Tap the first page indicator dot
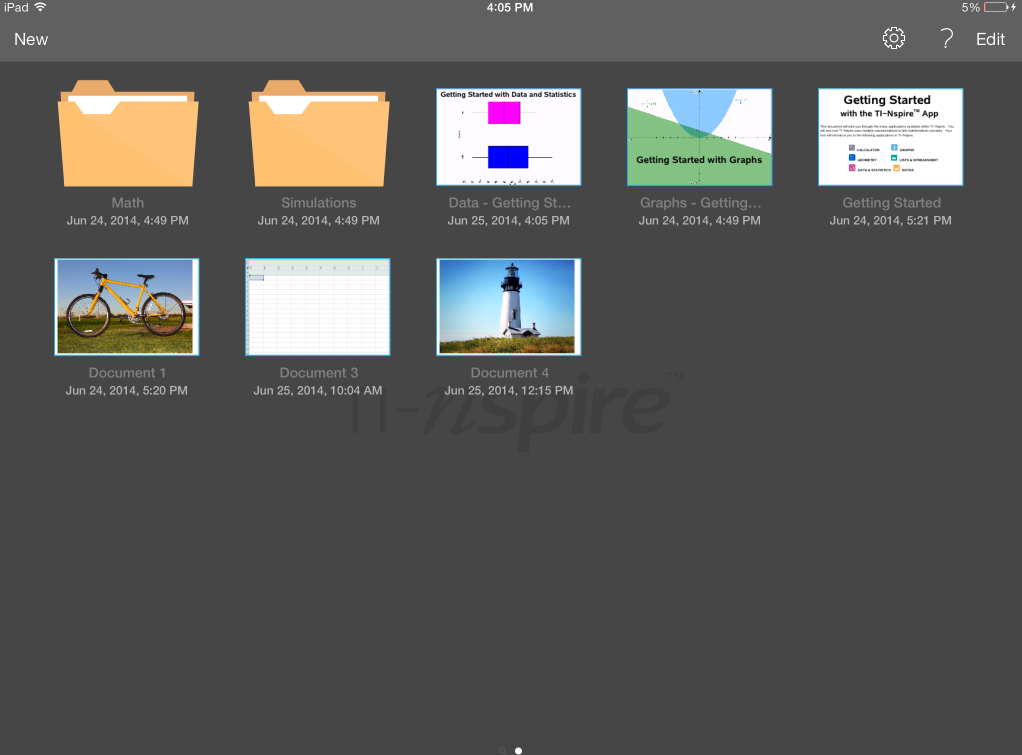 pyautogui.click(x=501, y=750)
